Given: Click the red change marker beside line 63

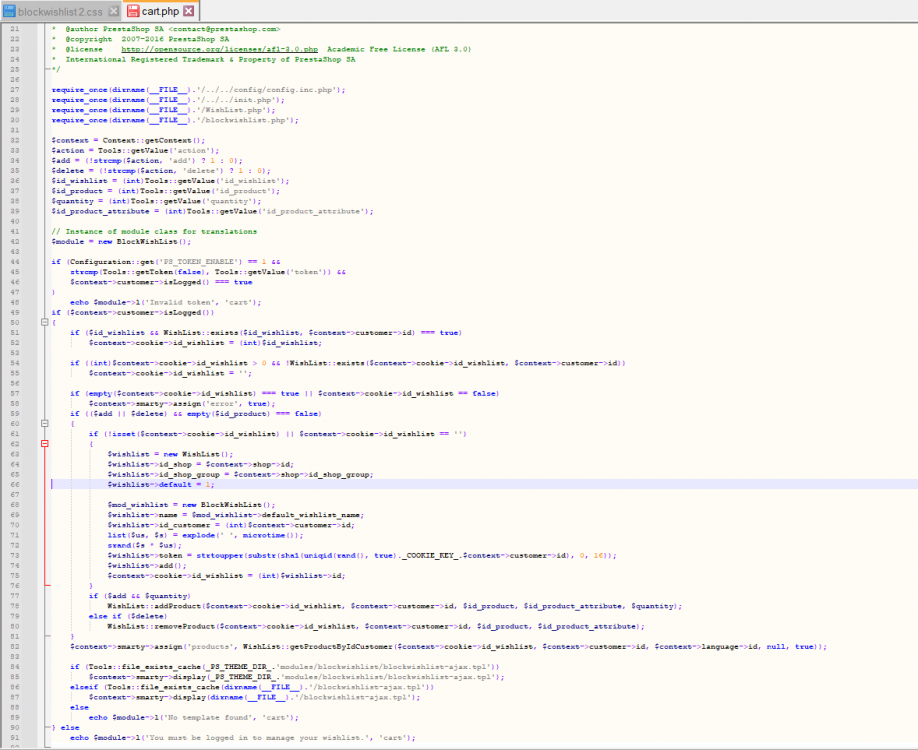Looking at the screenshot, I should click(45, 453).
